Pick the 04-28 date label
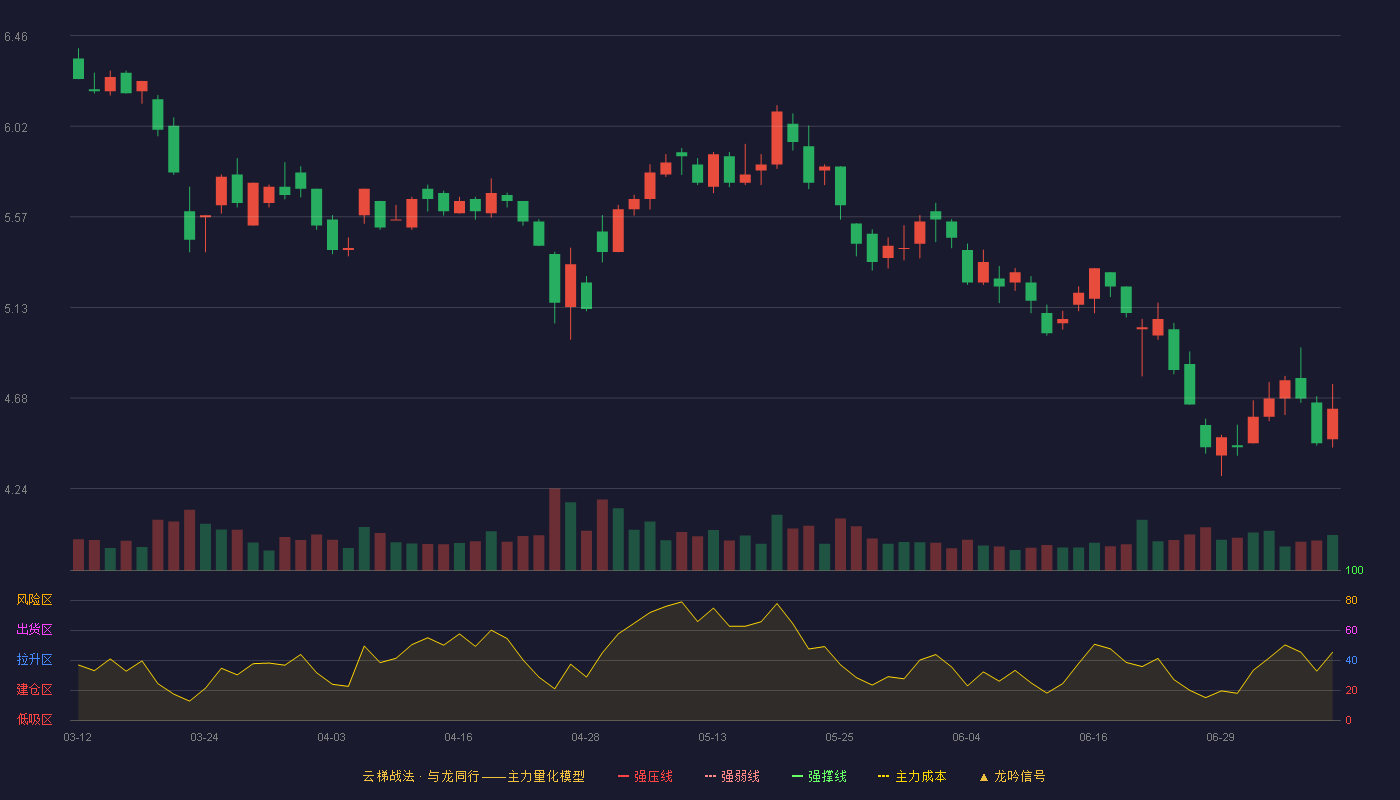 (x=585, y=738)
